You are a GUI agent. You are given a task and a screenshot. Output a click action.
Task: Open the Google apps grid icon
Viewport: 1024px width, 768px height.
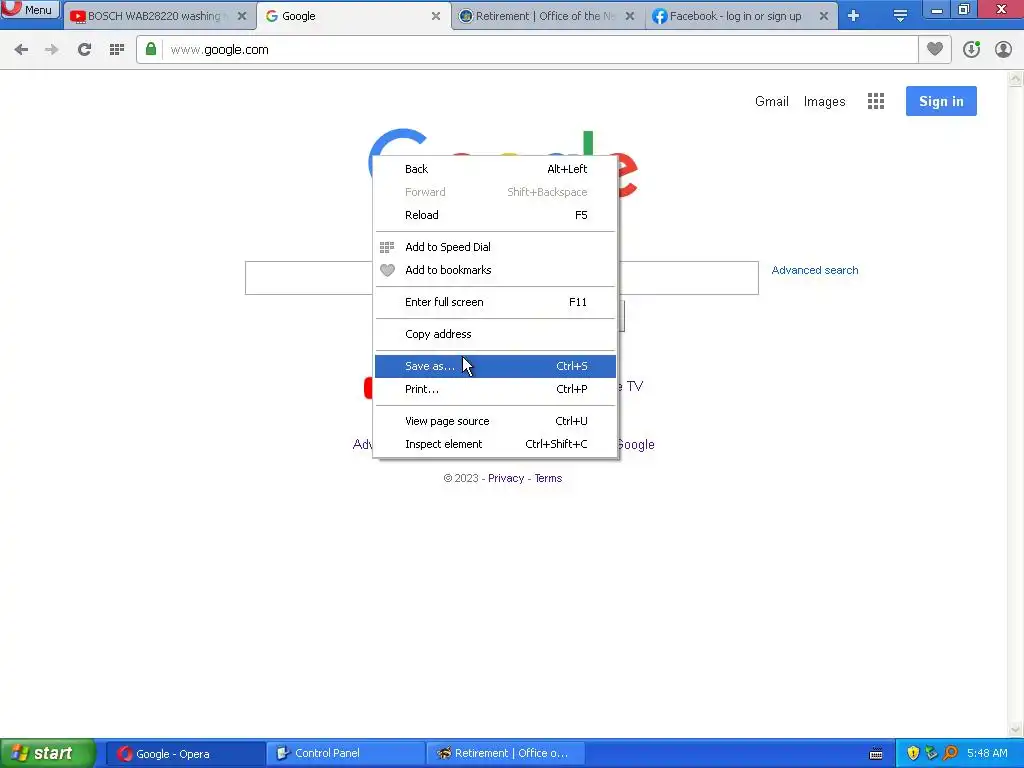876,101
